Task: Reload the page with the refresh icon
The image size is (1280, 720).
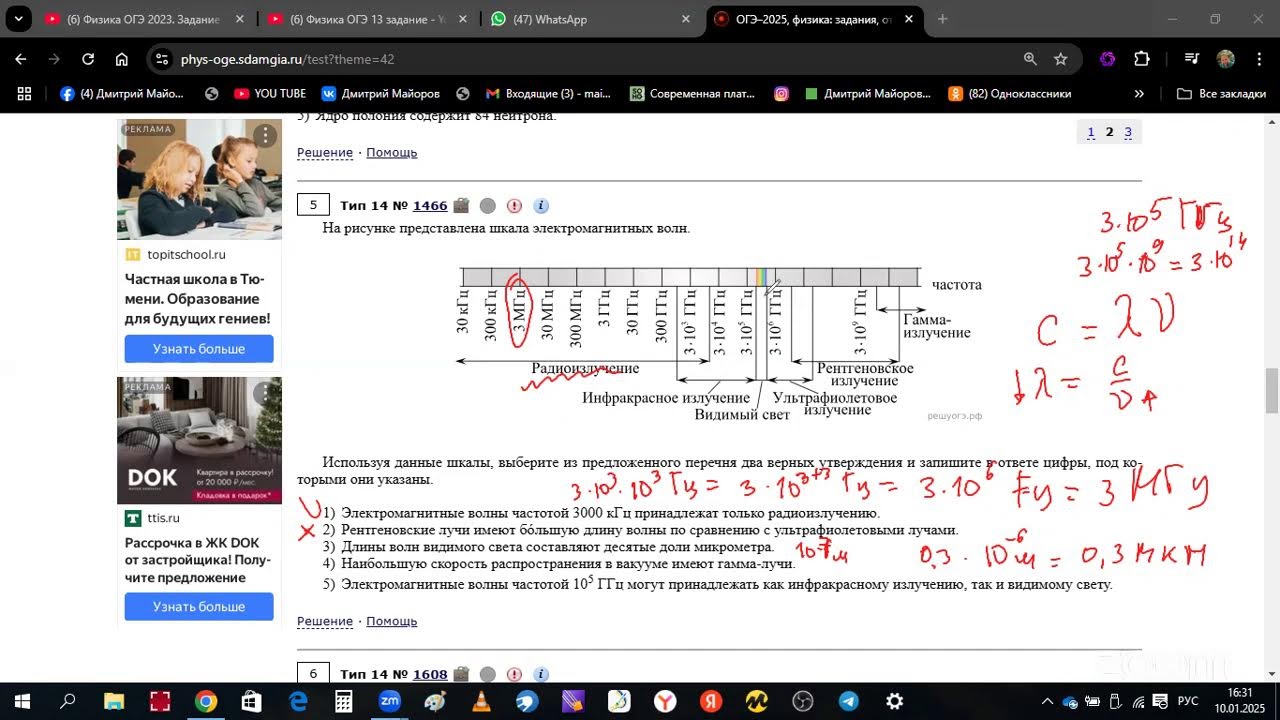Action: pos(88,59)
